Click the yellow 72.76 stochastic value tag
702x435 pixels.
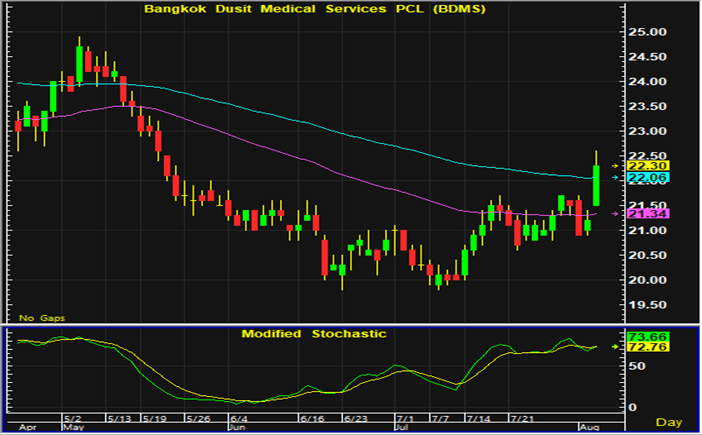click(638, 347)
